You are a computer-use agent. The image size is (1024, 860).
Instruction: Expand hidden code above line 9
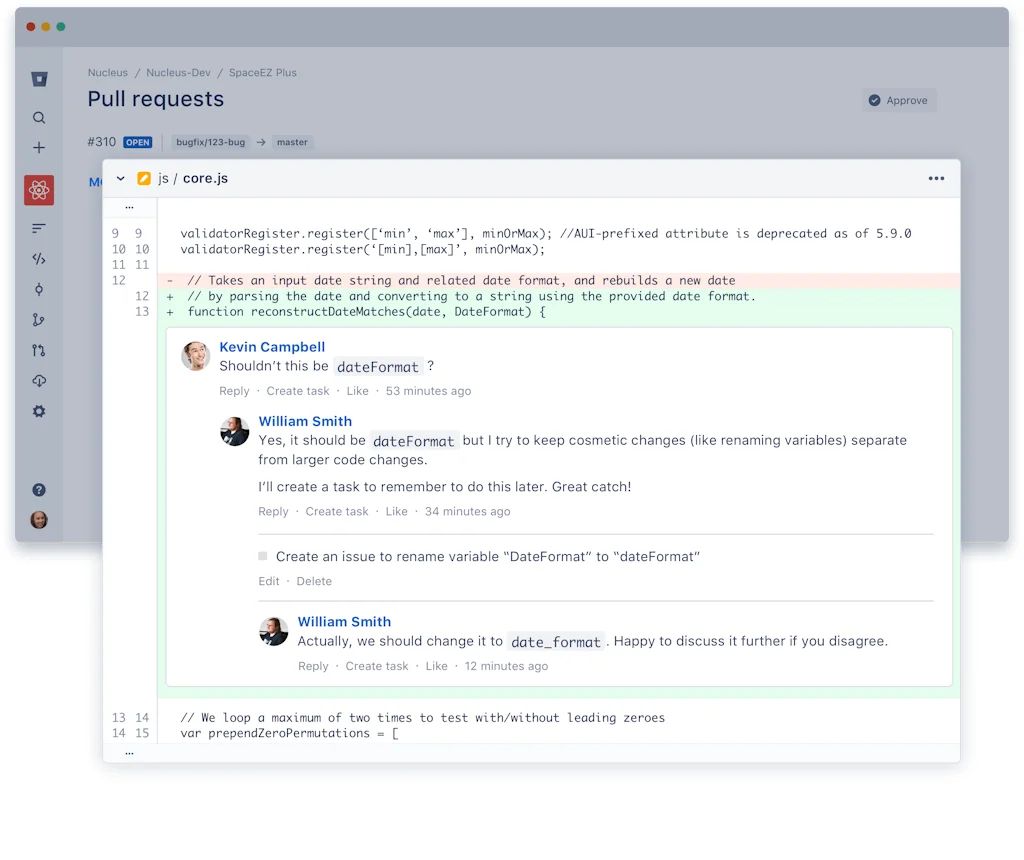click(x=129, y=207)
